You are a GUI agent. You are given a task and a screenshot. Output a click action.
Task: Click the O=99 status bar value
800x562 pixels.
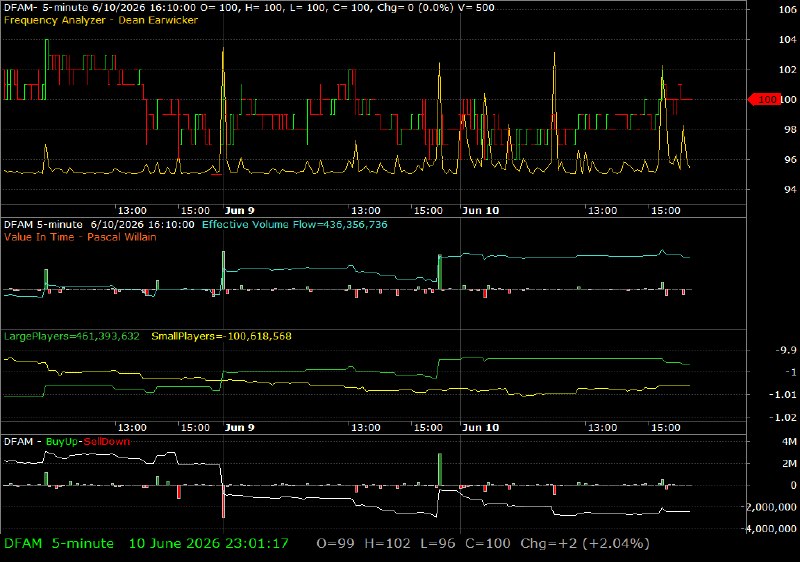point(335,544)
